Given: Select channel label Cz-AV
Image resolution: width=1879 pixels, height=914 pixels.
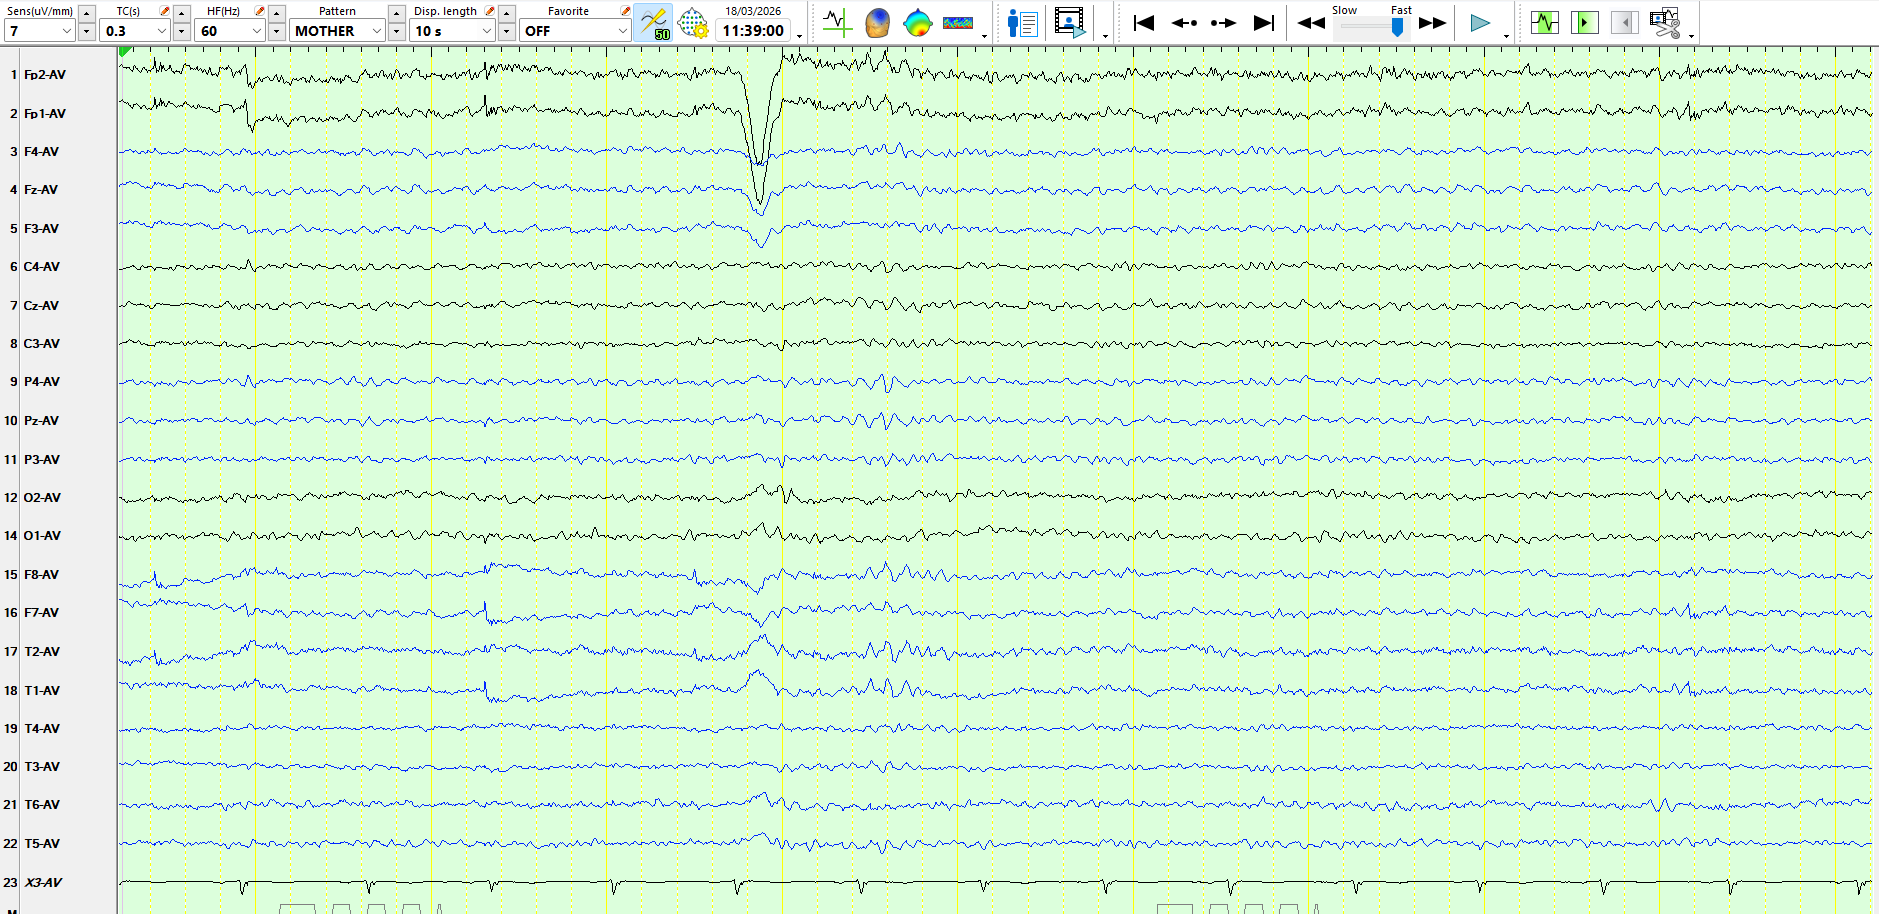Looking at the screenshot, I should 41,306.
